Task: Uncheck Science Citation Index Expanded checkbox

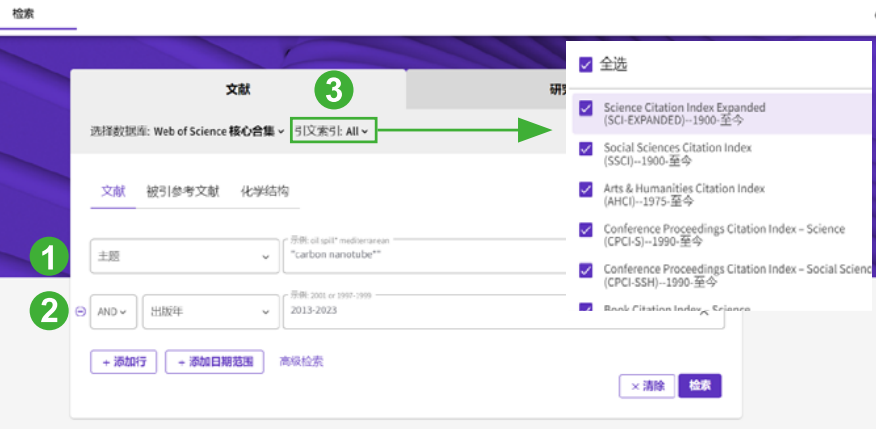Action: 585,108
